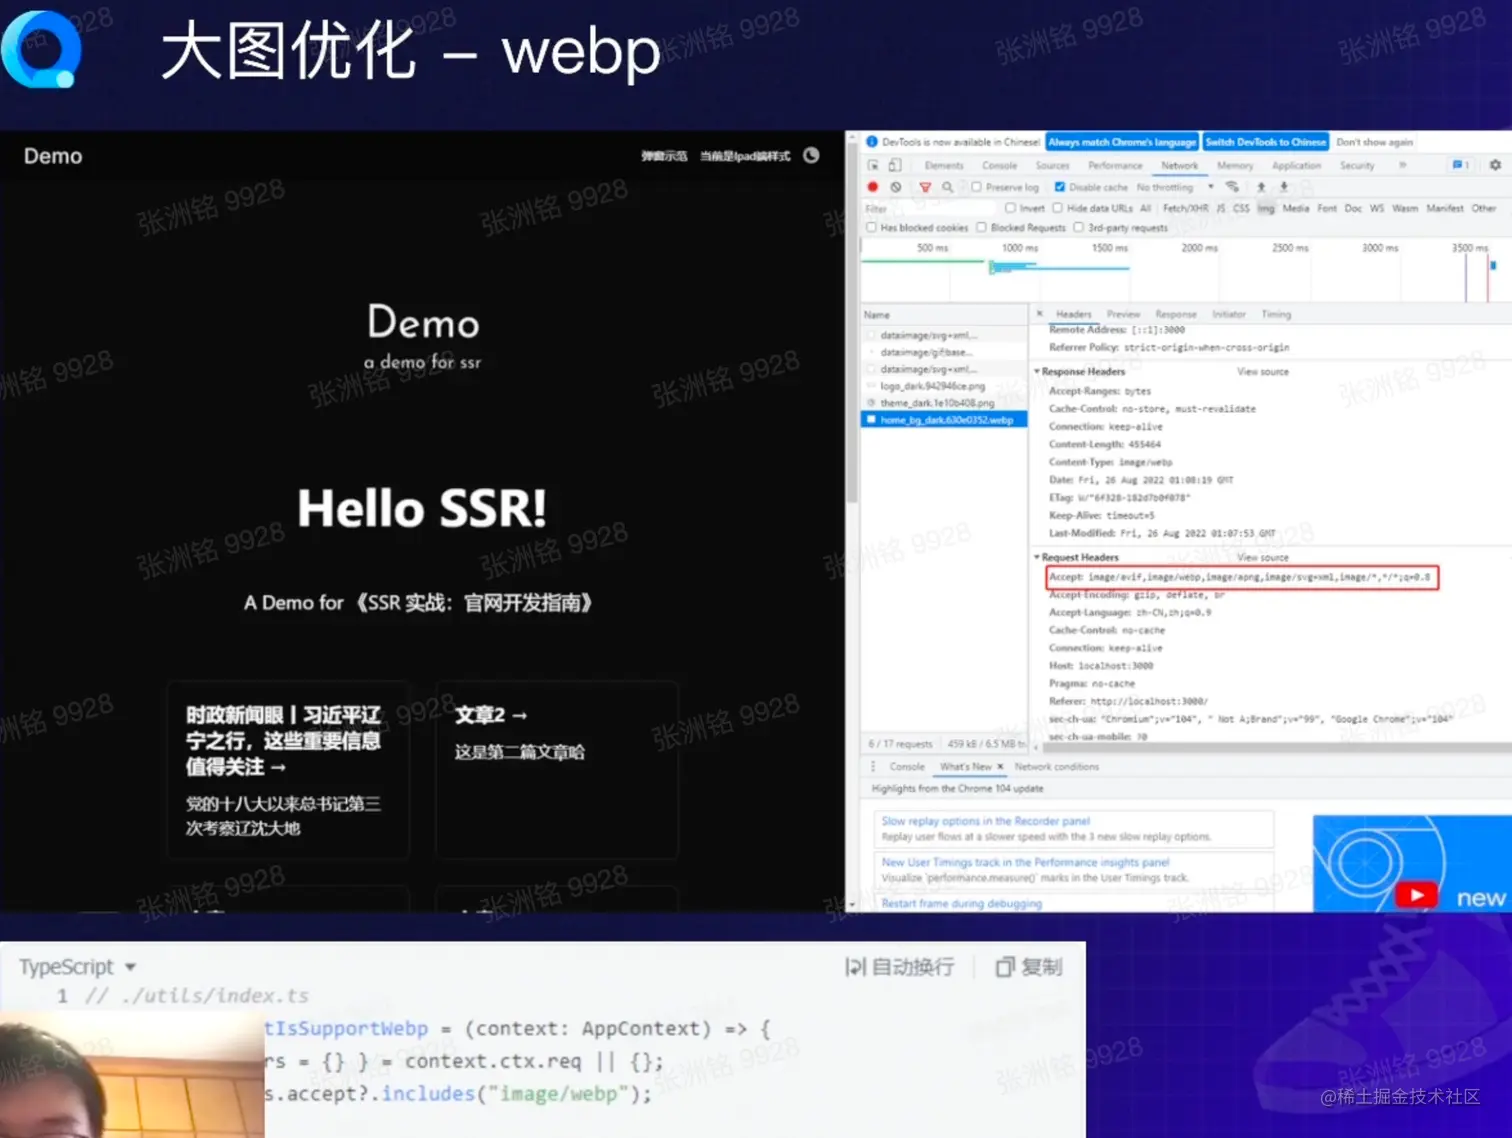Open the Memory tab
Image resolution: width=1512 pixels, height=1138 pixels.
1235,165
